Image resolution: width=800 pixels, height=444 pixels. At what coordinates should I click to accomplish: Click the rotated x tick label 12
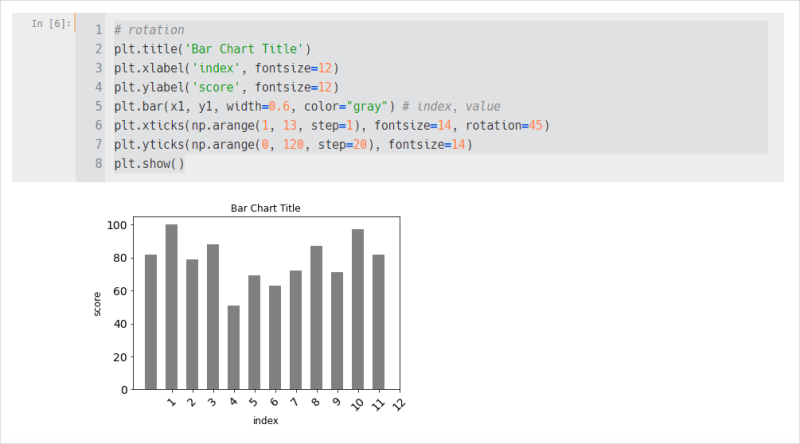click(398, 405)
